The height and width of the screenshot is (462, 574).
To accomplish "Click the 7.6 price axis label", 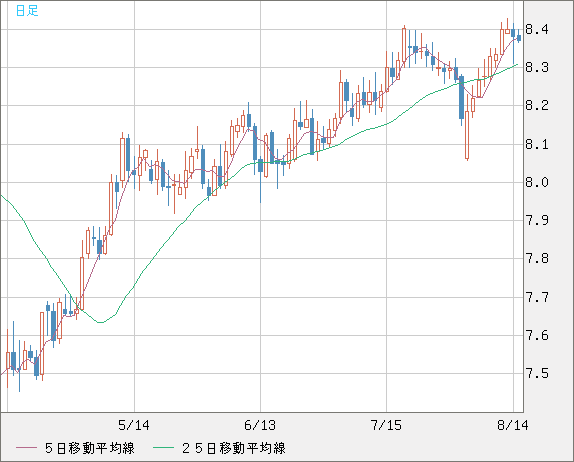I will click(537, 335).
